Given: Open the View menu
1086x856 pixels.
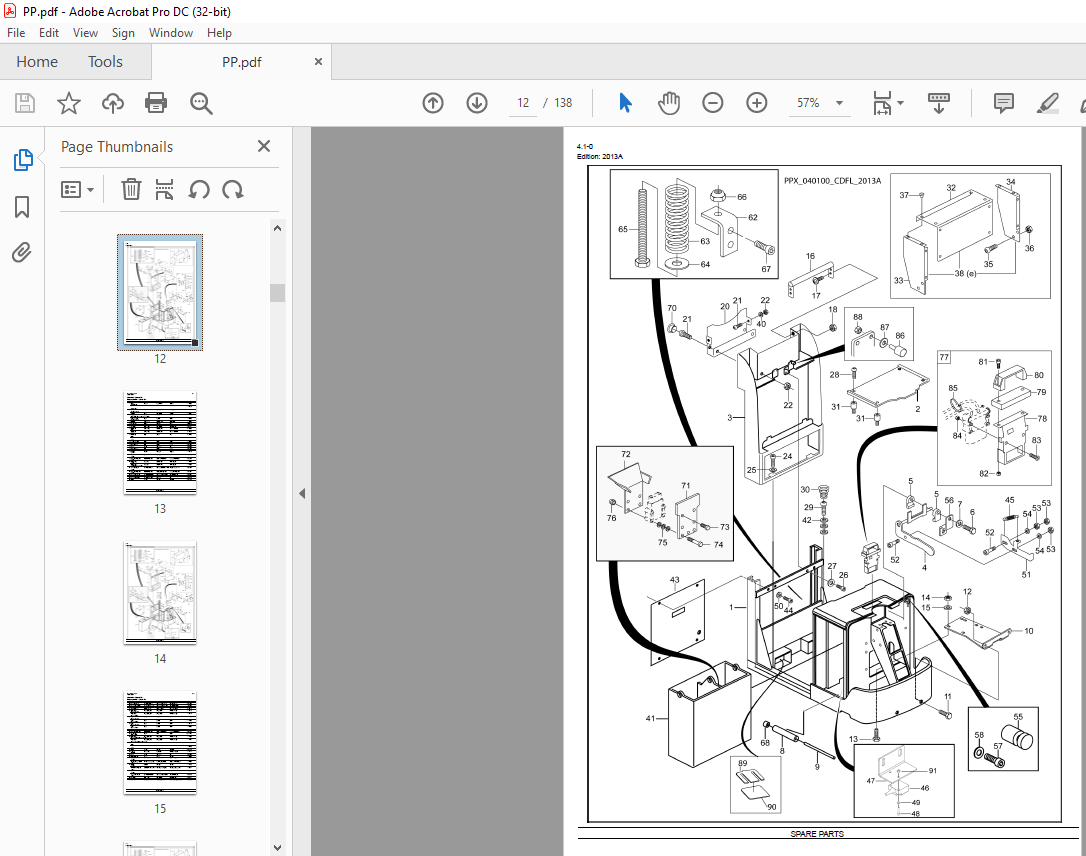Looking at the screenshot, I should (85, 33).
